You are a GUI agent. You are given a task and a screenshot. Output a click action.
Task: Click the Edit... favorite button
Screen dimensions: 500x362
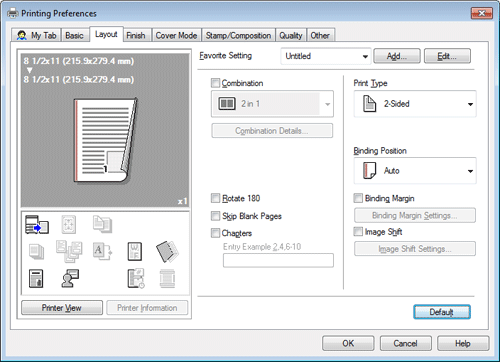(447, 56)
